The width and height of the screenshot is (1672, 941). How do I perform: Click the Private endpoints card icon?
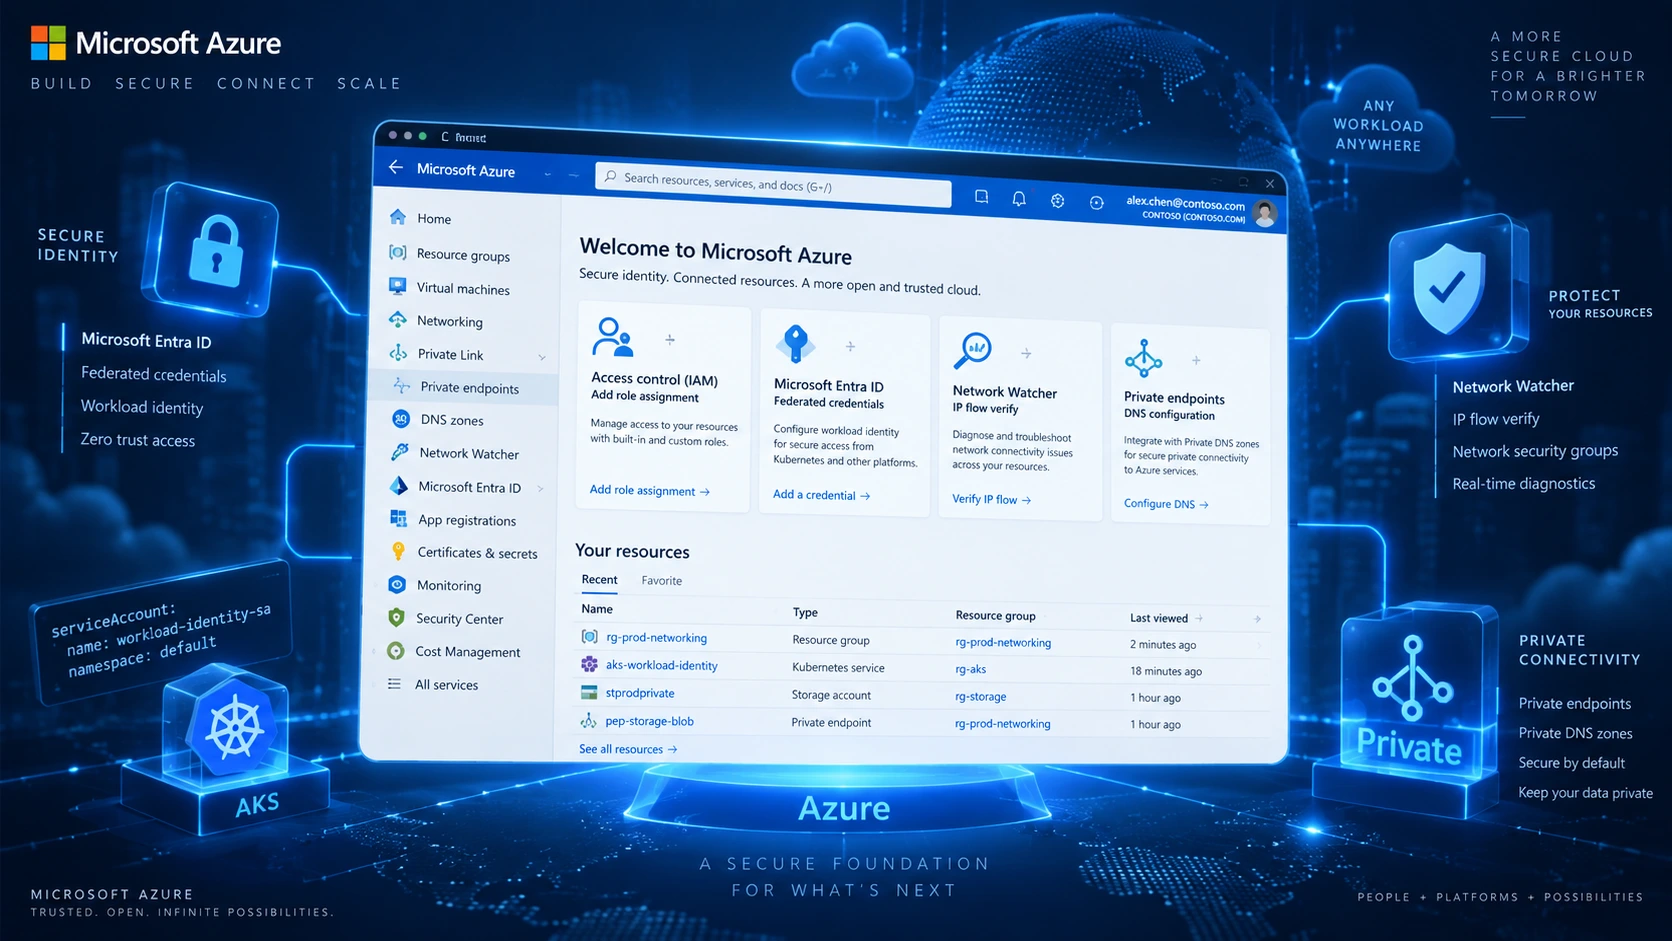[x=1143, y=357]
